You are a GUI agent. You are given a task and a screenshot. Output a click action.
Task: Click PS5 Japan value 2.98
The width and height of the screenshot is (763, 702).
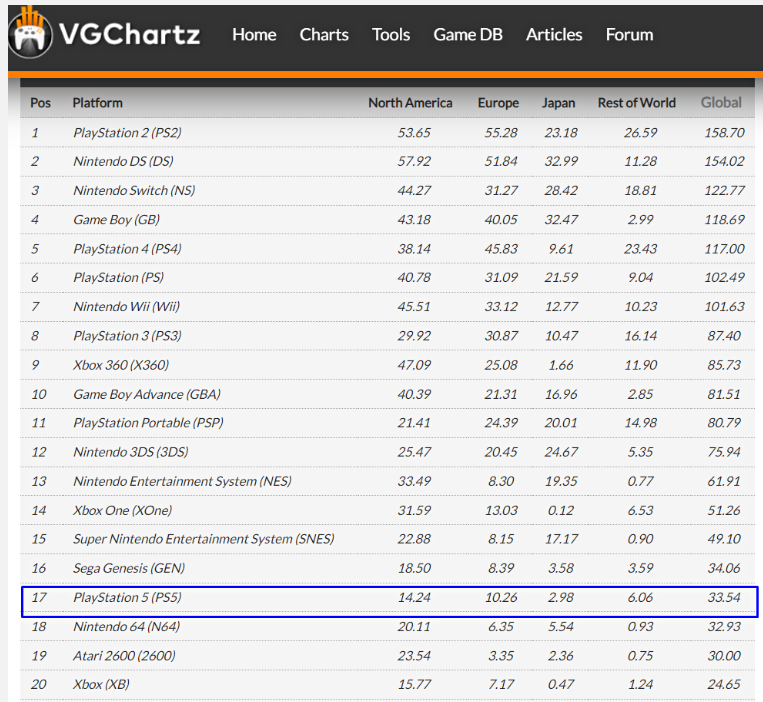coord(561,597)
